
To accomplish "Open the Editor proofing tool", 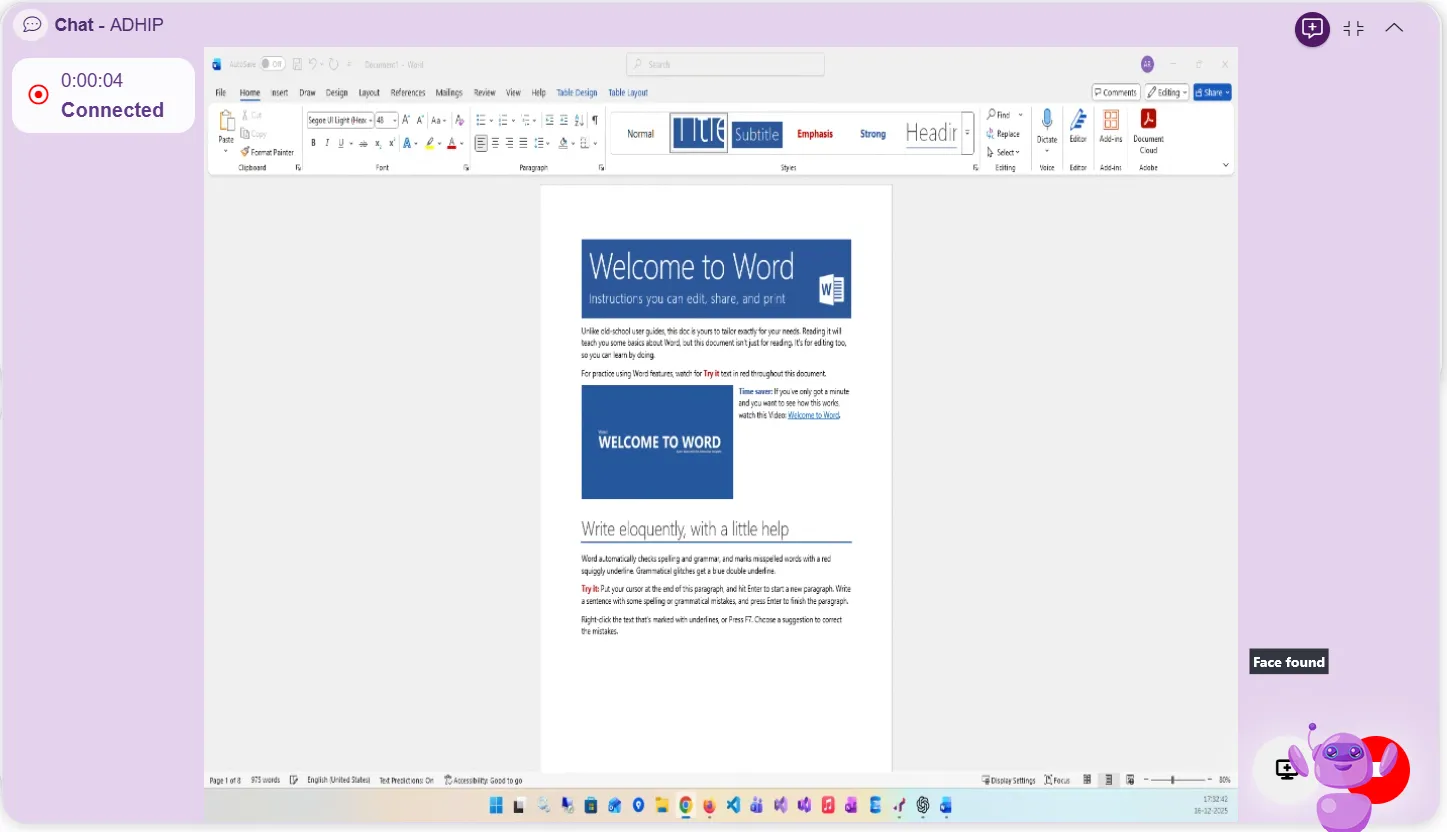I will [1078, 120].
